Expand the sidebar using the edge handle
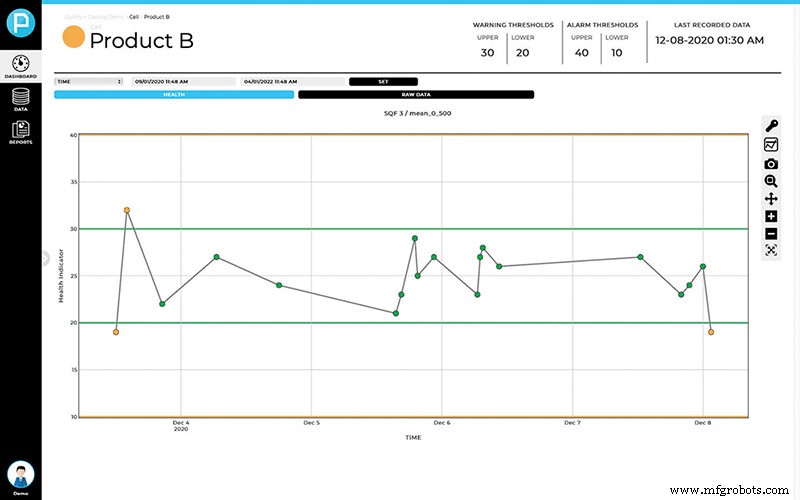The width and height of the screenshot is (800, 500). pyautogui.click(x=45, y=258)
